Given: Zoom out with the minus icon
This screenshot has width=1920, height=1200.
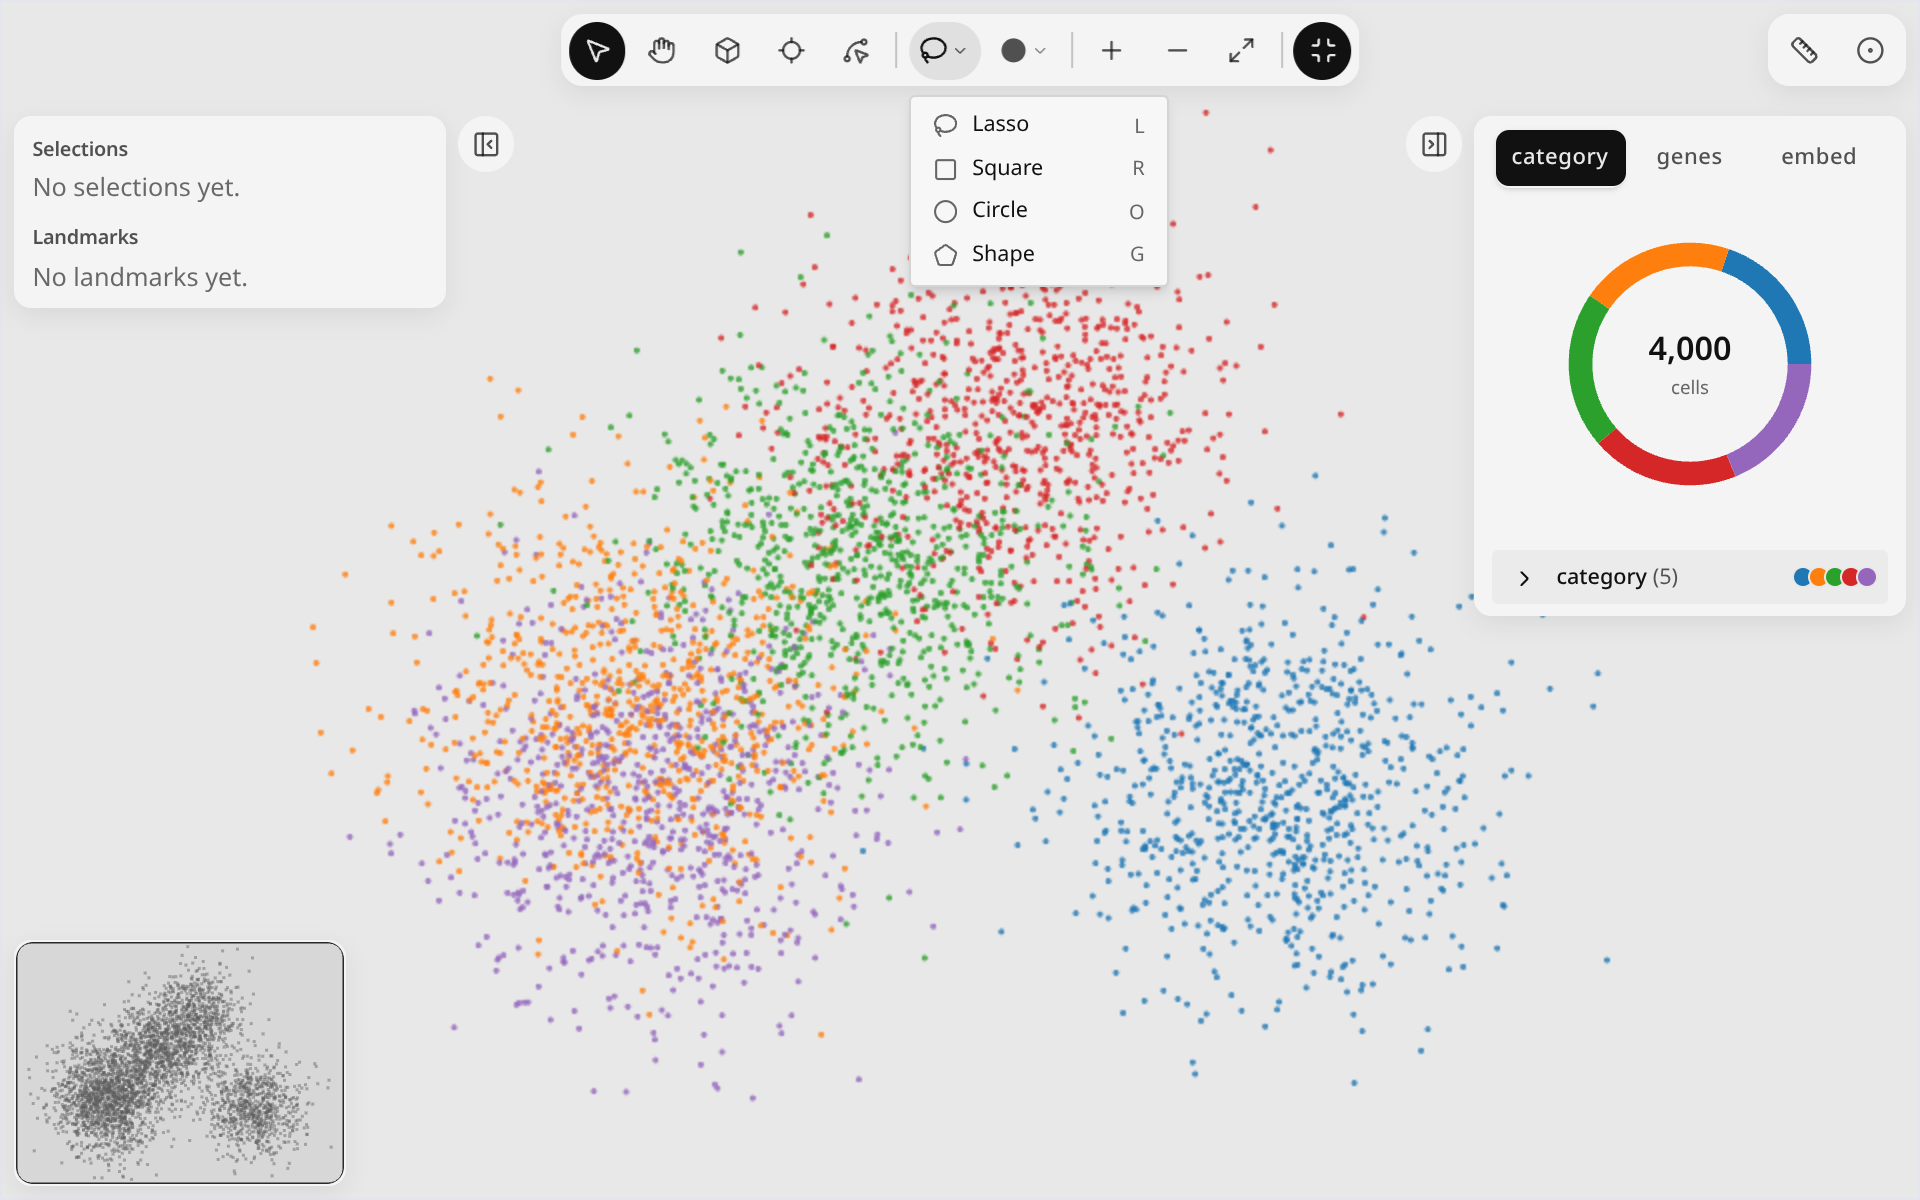Looking at the screenshot, I should (1177, 51).
